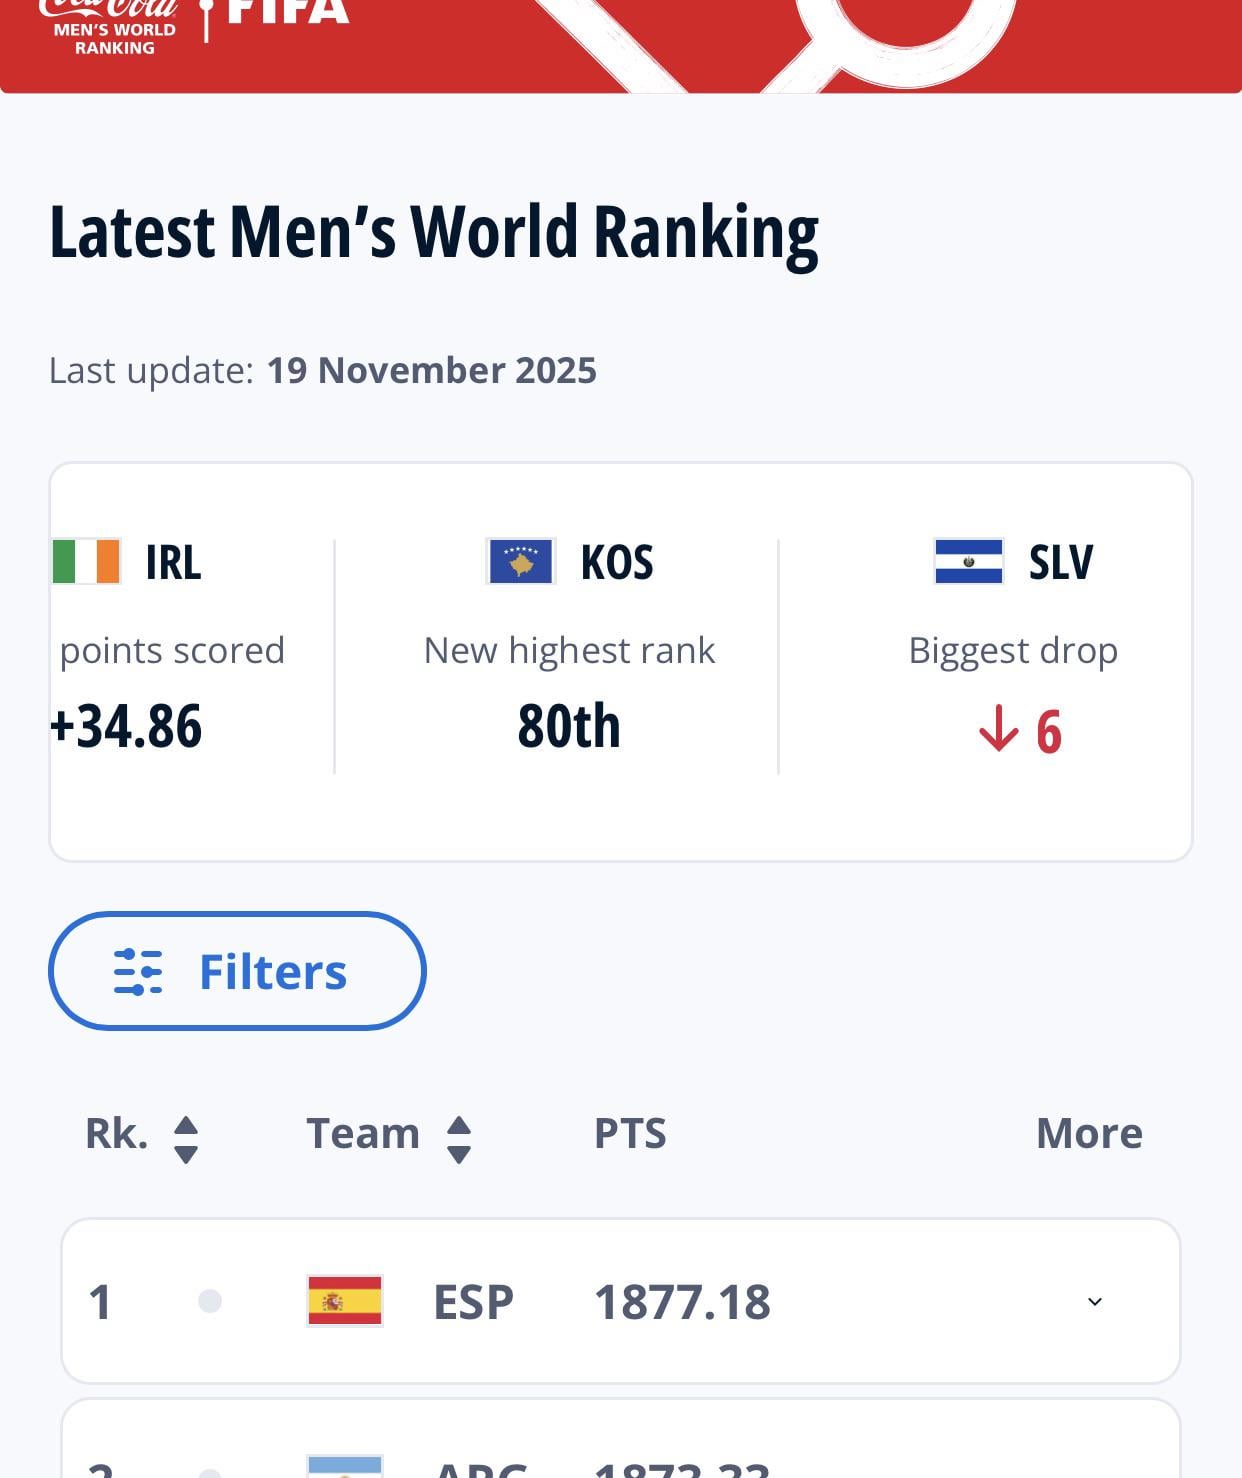Viewport: 1242px width, 1478px height.
Task: Sort by the Rk. column arrows
Action: (186, 1139)
